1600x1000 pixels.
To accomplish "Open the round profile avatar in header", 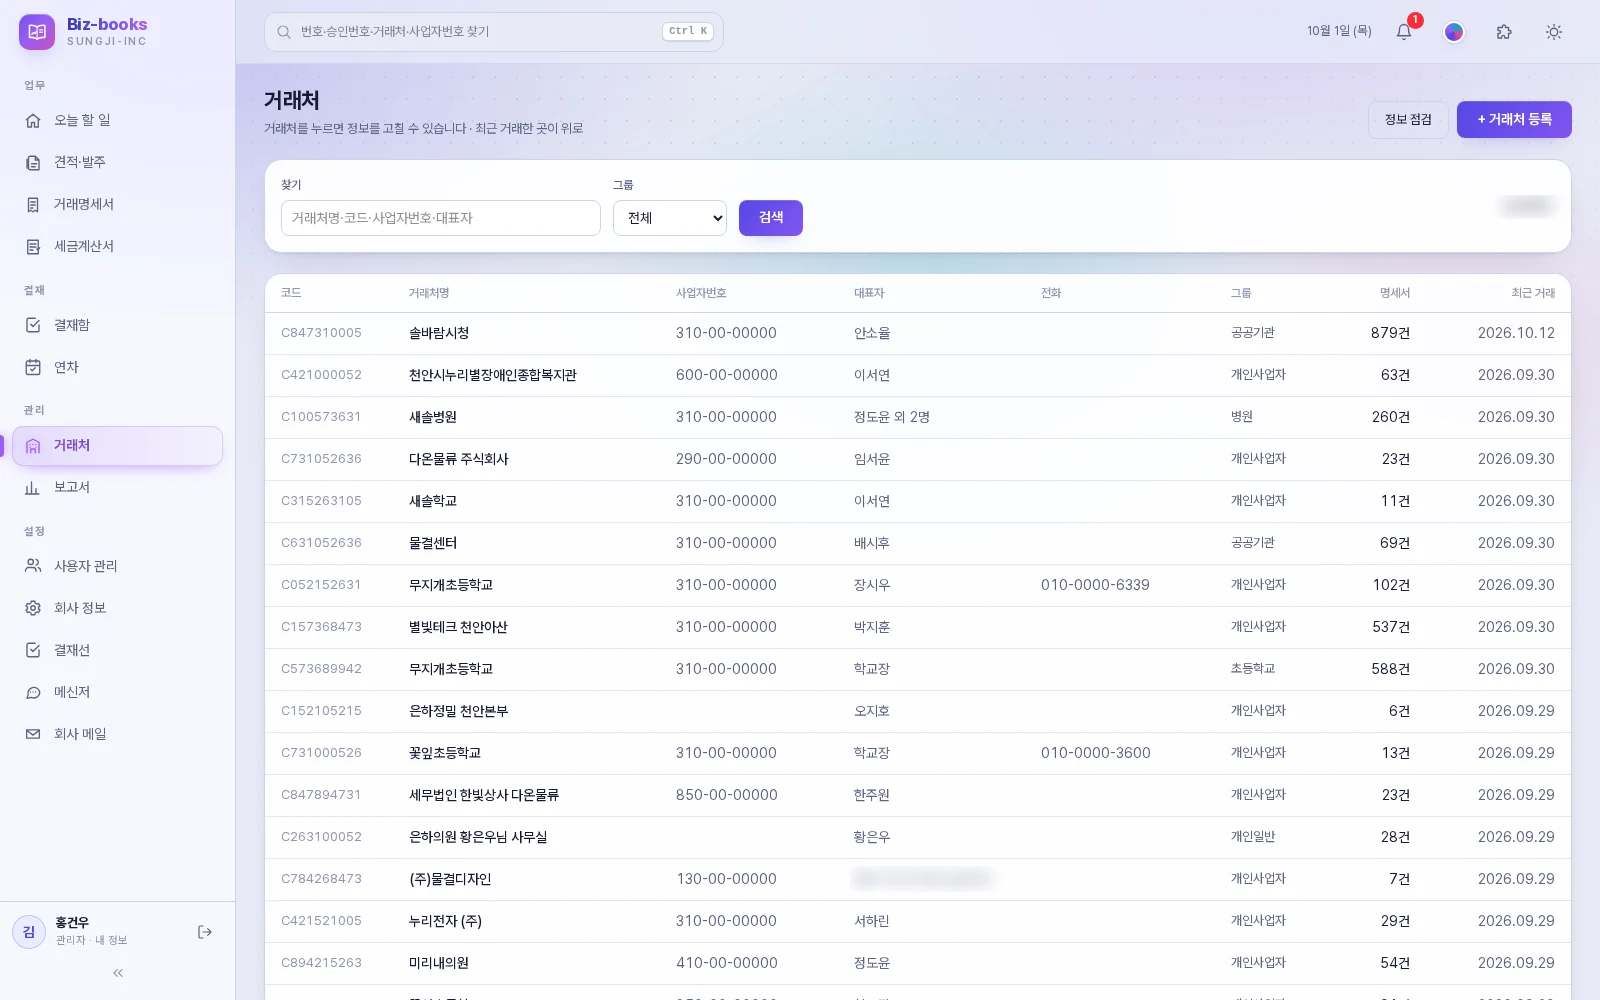I will tap(1454, 32).
